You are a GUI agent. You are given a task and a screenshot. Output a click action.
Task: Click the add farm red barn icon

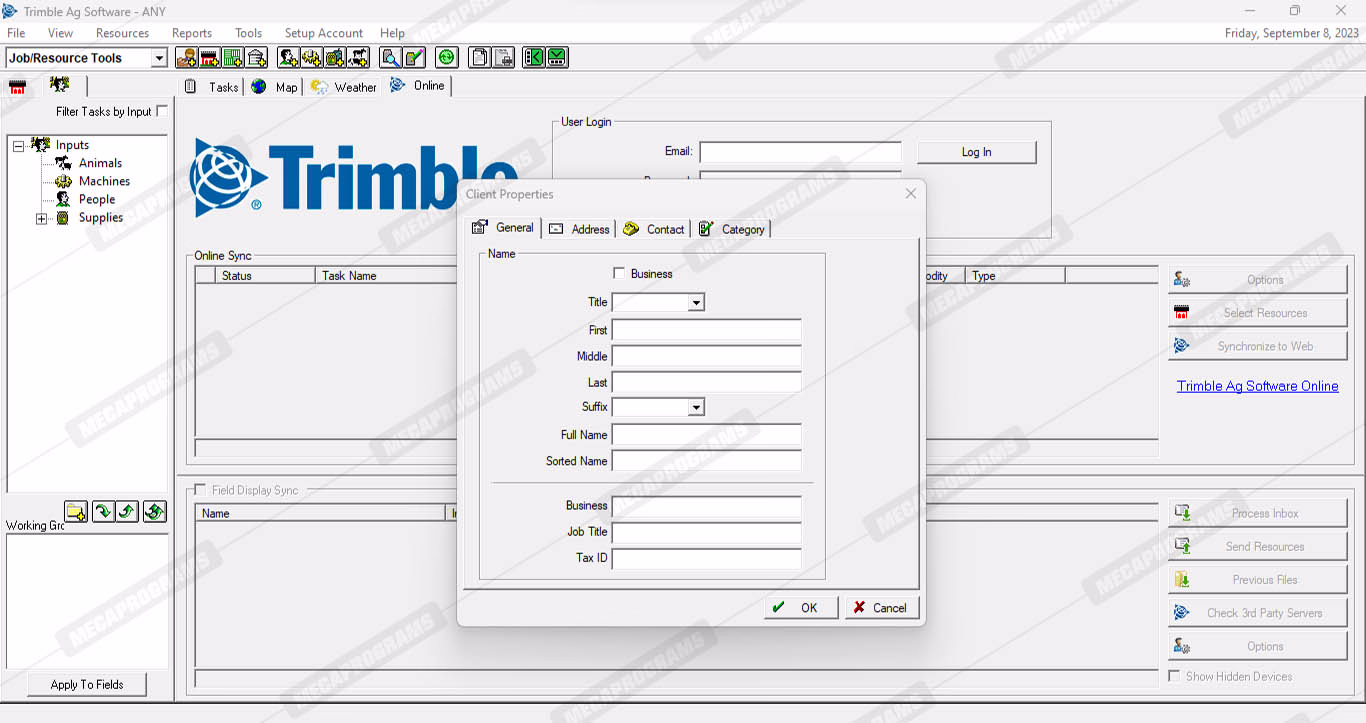click(x=209, y=58)
